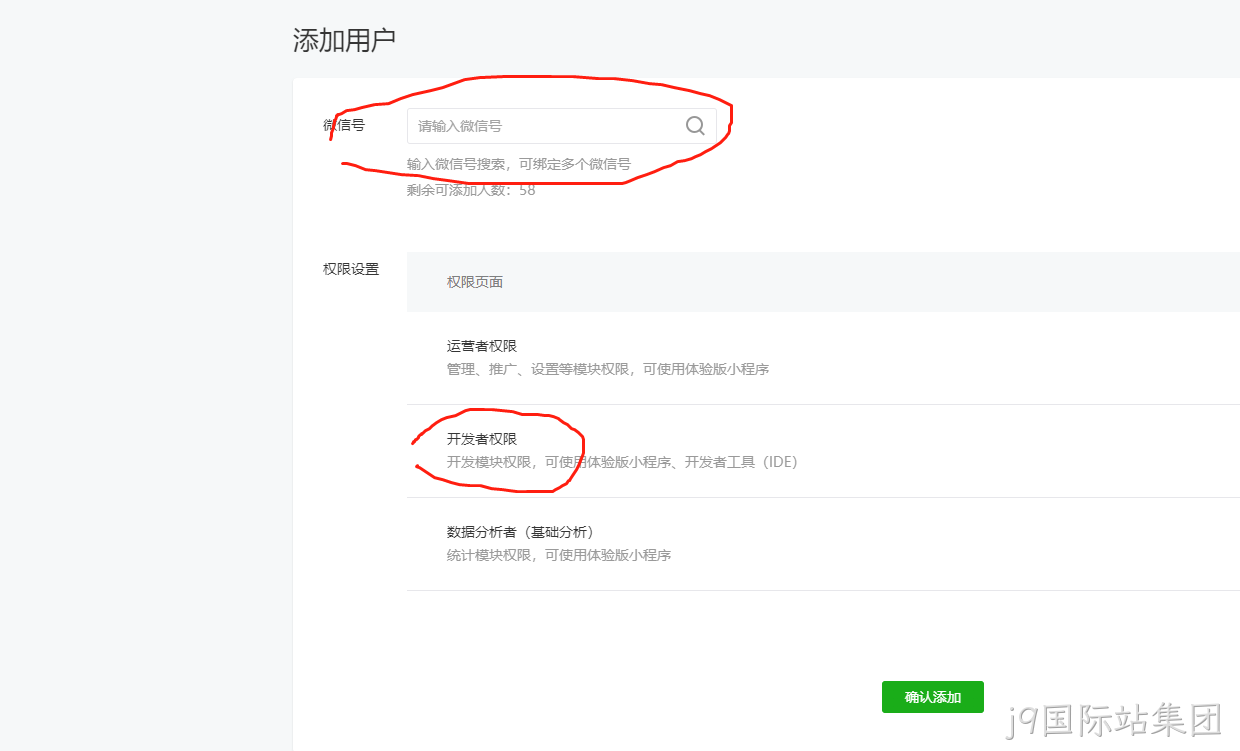Click the 权限设置 section label
Screen dimensions: 1240x751
point(351,269)
